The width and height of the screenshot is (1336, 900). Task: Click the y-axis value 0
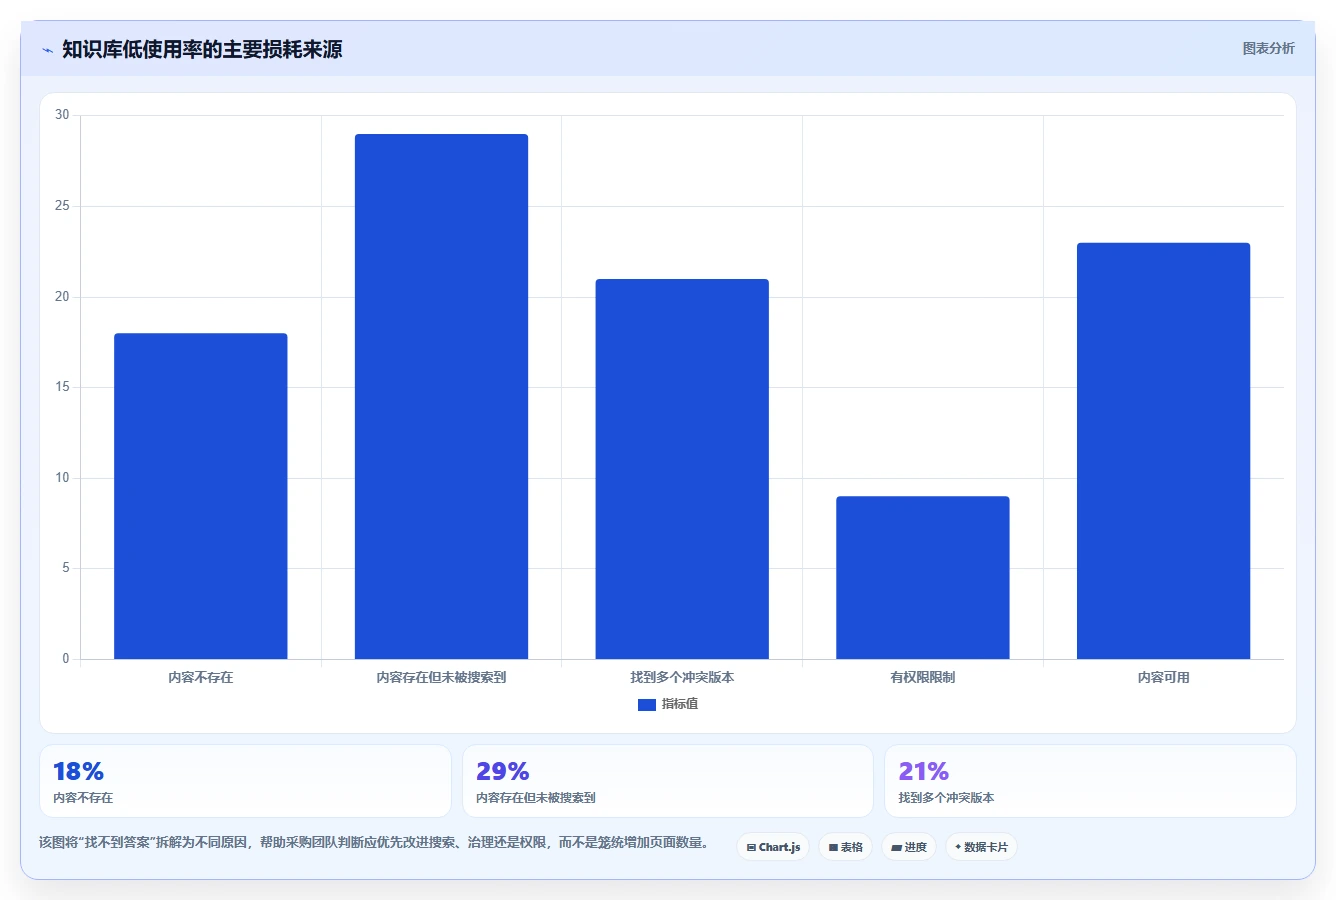[x=66, y=659]
